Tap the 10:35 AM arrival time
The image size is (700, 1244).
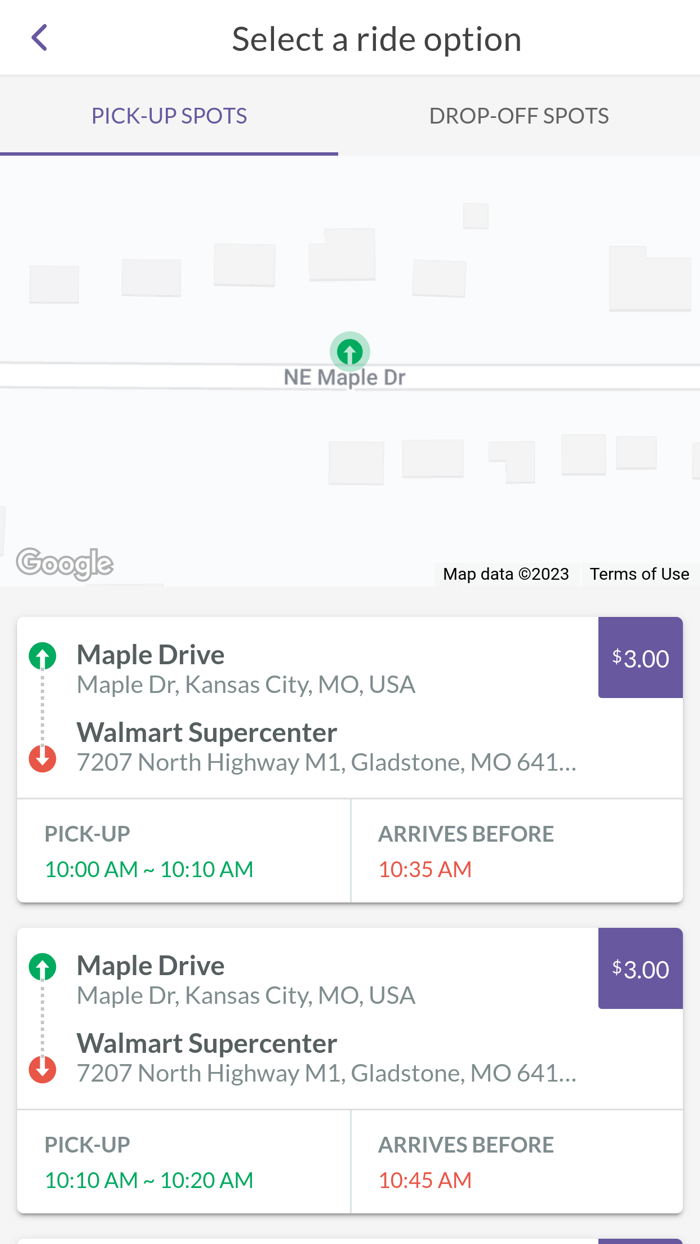[x=425, y=869]
